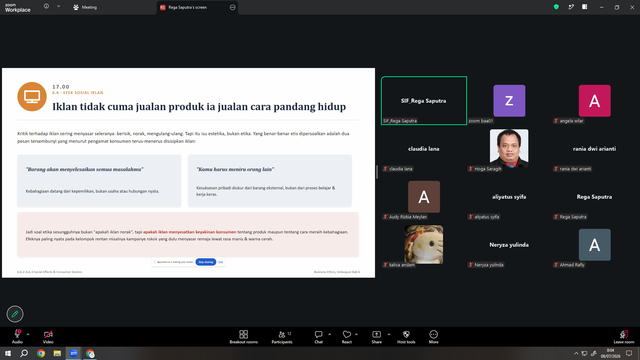Click the title bar phone call icon
Image resolution: width=640 pixels, height=360 pixels.
[x=571, y=7]
